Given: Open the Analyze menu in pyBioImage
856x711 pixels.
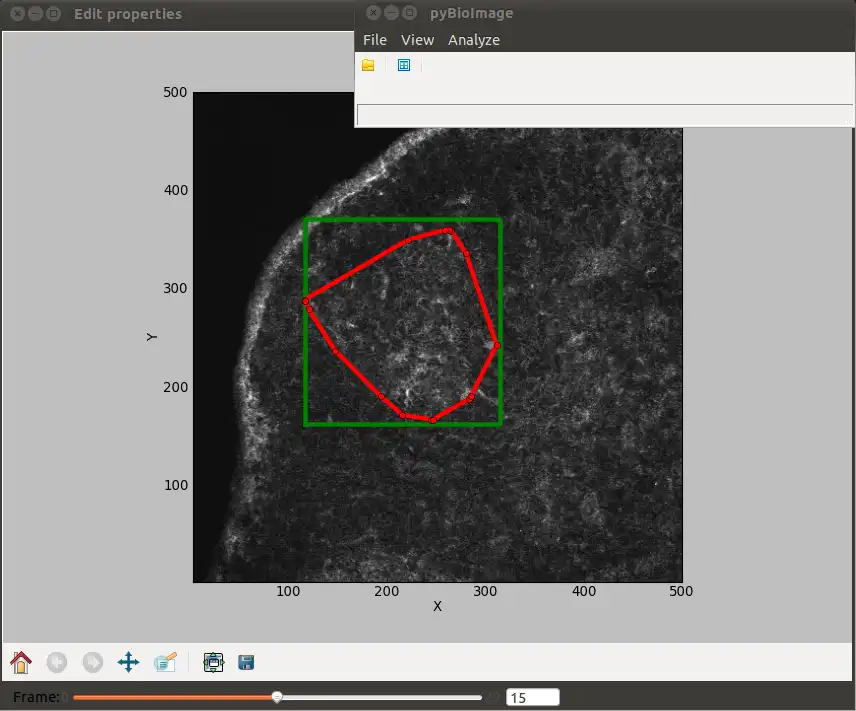Looking at the screenshot, I should click(474, 40).
